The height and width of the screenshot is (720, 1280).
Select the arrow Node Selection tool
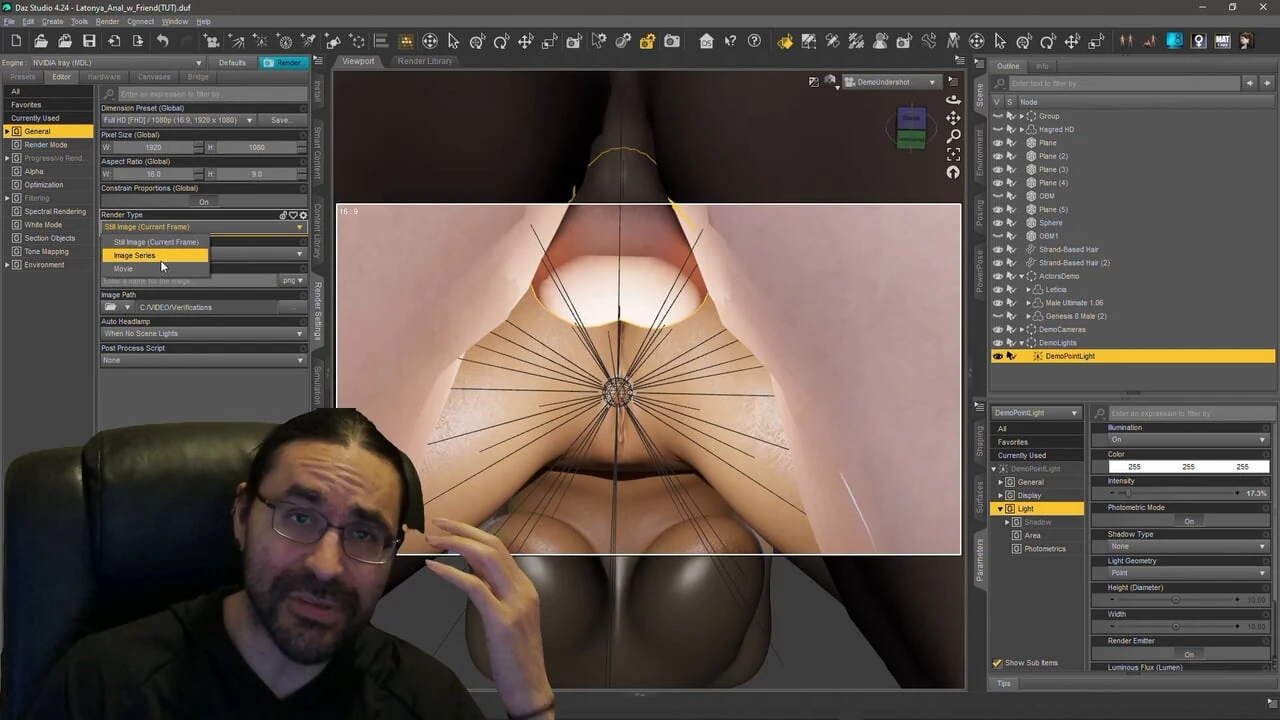click(x=454, y=41)
